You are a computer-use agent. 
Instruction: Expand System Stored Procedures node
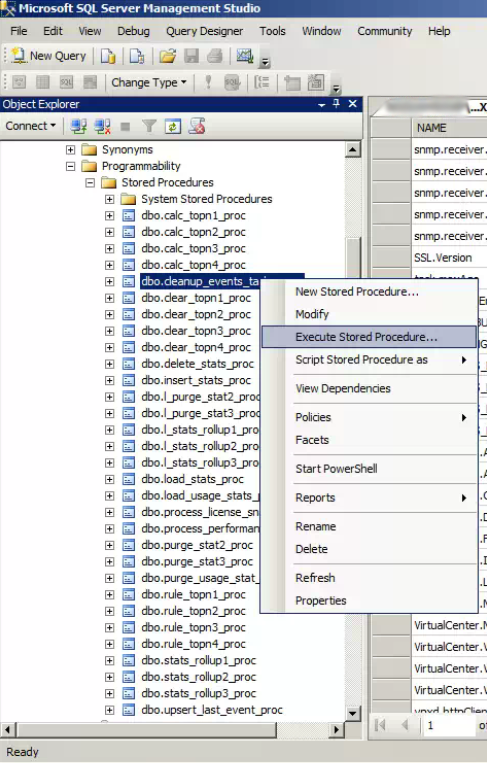[x=109, y=199]
